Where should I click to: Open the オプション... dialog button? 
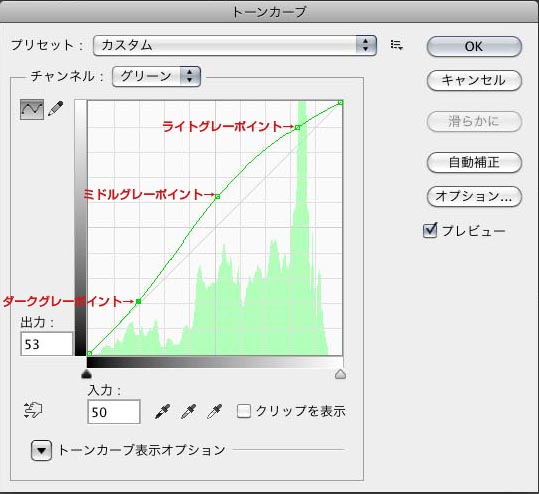point(474,196)
